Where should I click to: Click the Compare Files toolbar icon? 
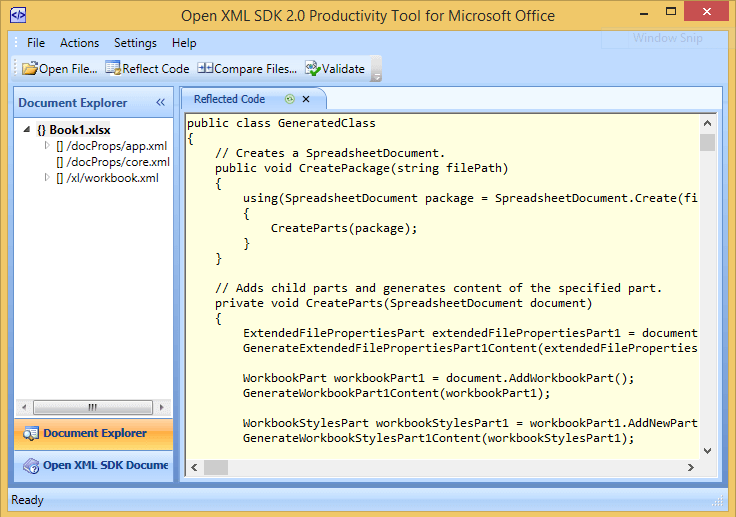coord(205,69)
